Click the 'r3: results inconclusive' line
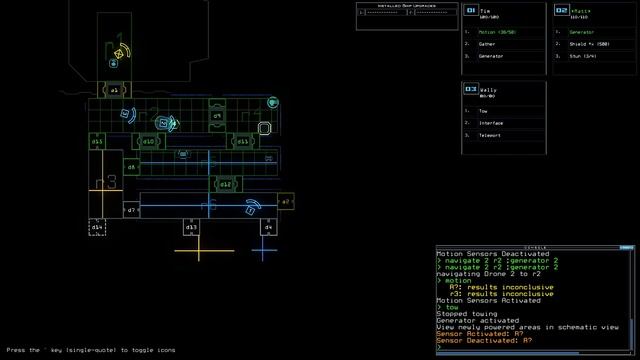 (502, 294)
